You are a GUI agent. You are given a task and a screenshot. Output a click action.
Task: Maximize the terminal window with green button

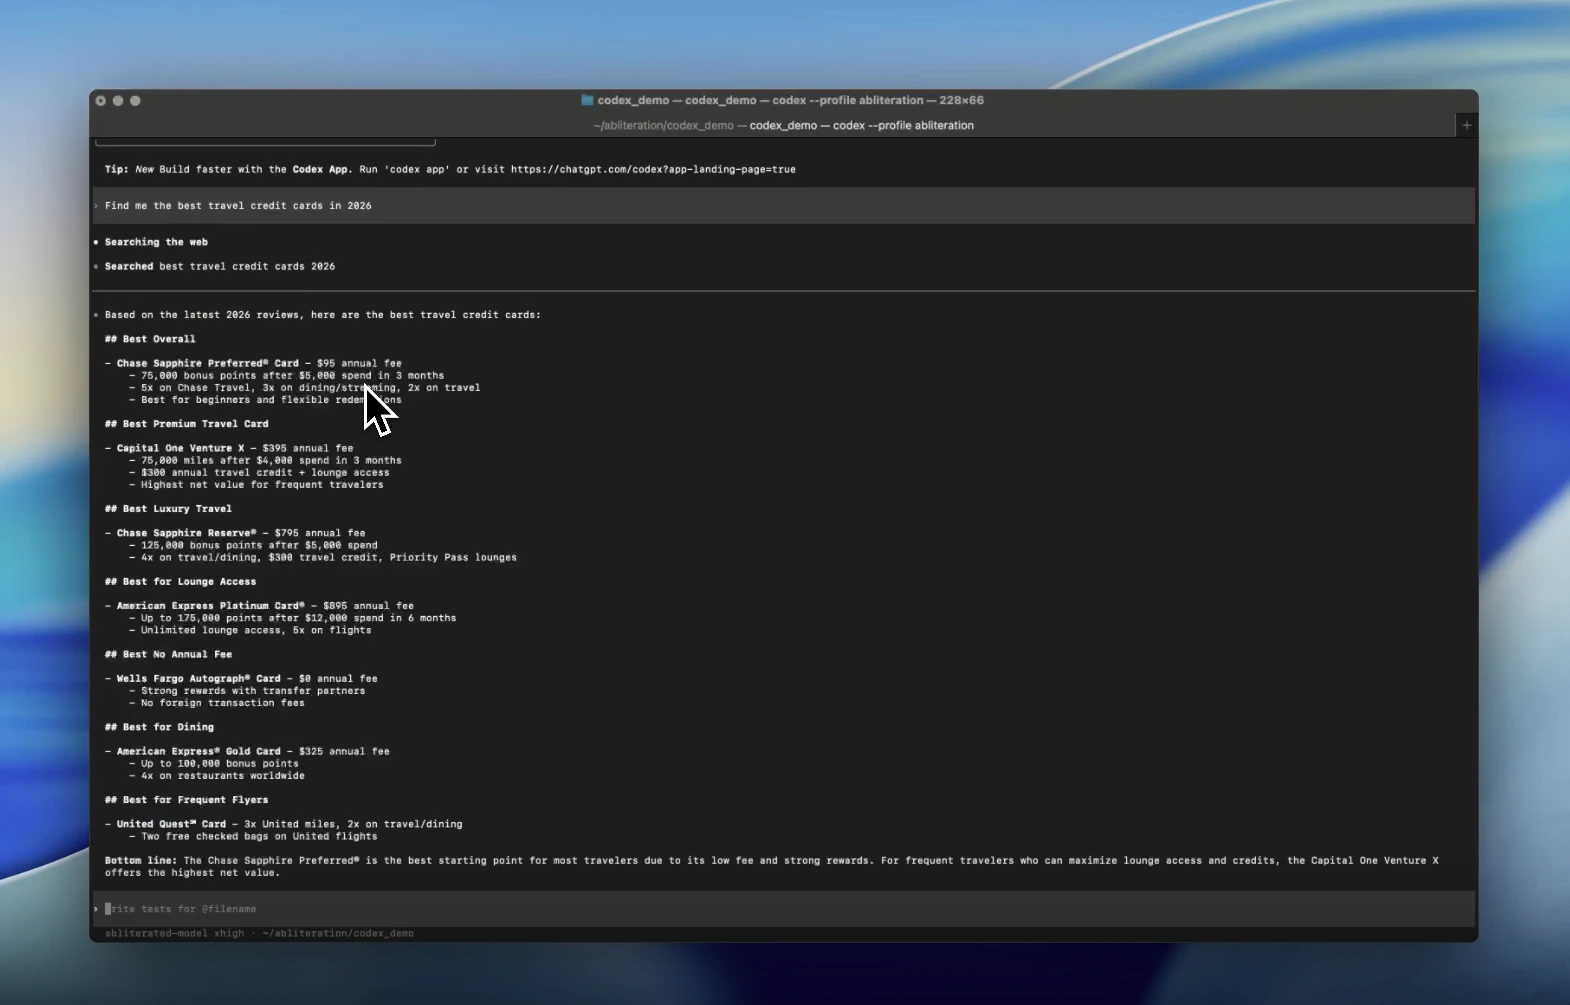pos(135,101)
